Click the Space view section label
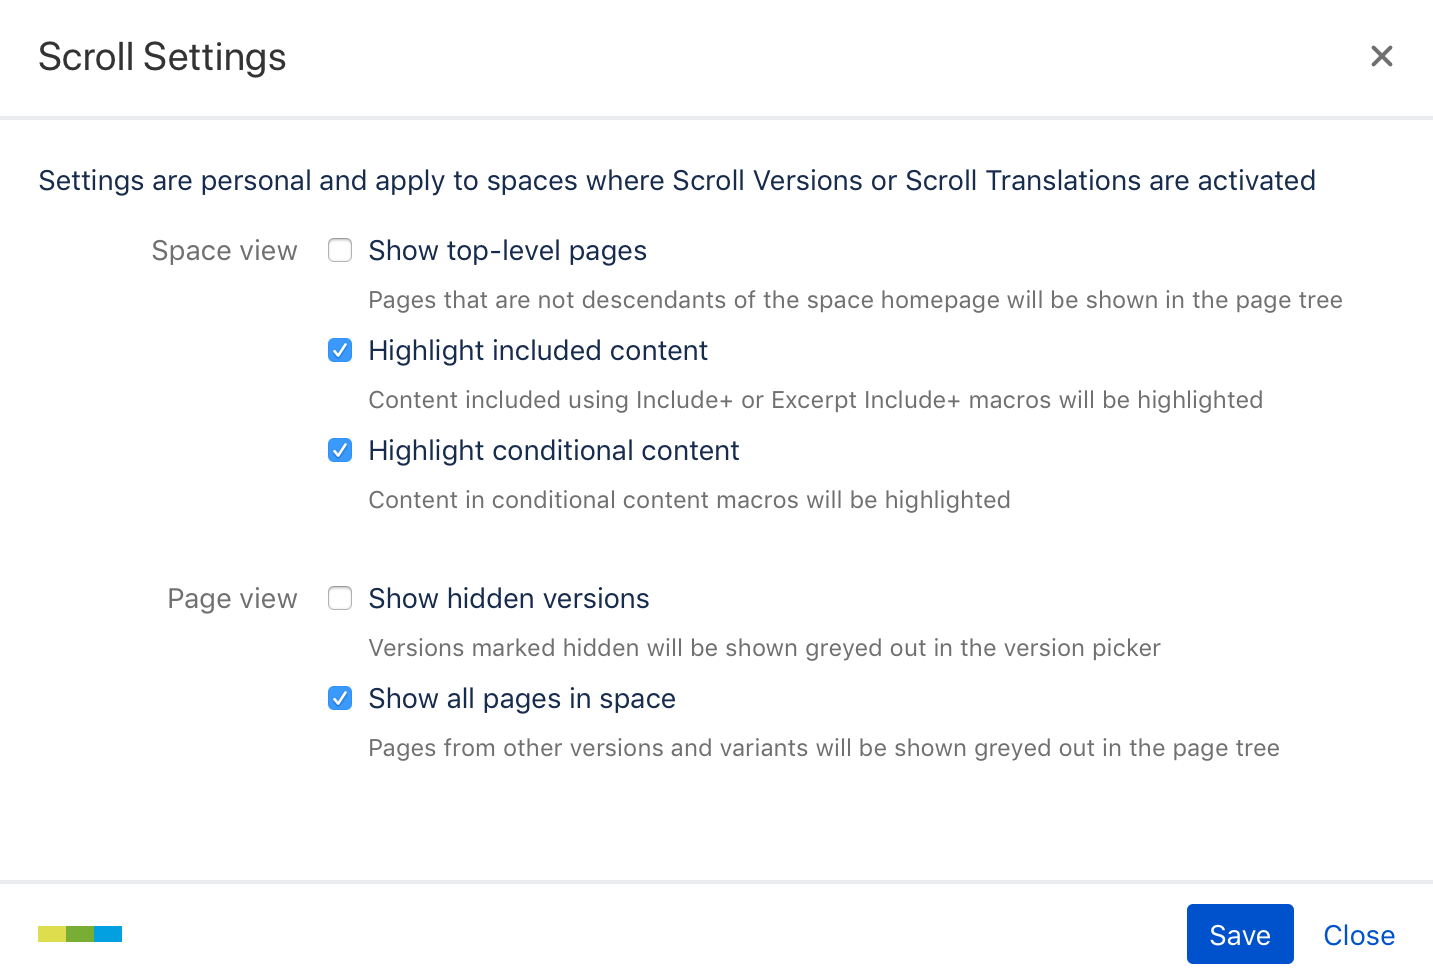Screen dimensions: 1433x976 click(x=224, y=251)
